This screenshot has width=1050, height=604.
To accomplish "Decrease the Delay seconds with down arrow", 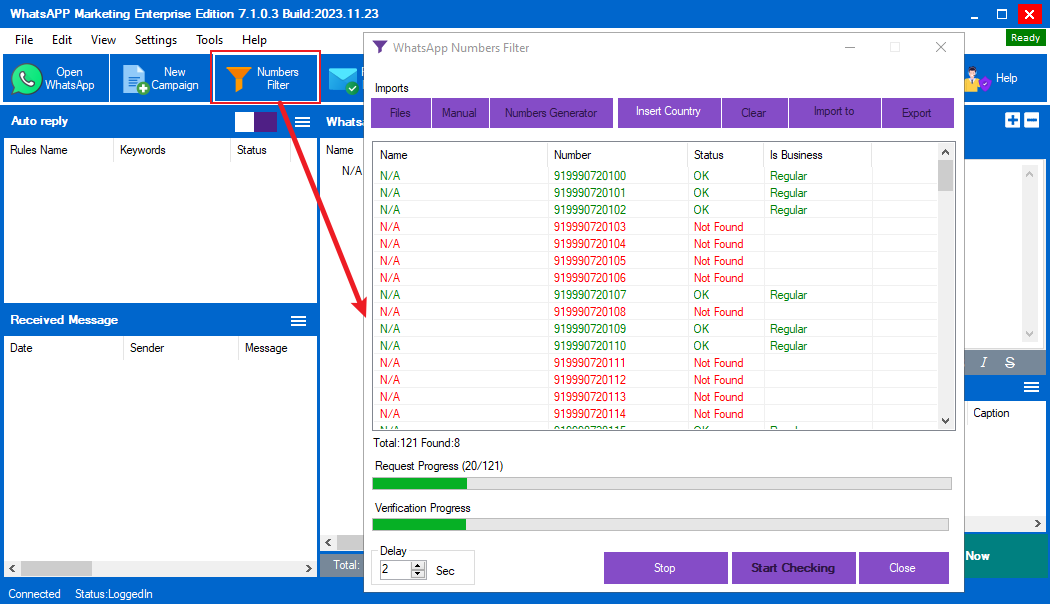I will click(418, 574).
